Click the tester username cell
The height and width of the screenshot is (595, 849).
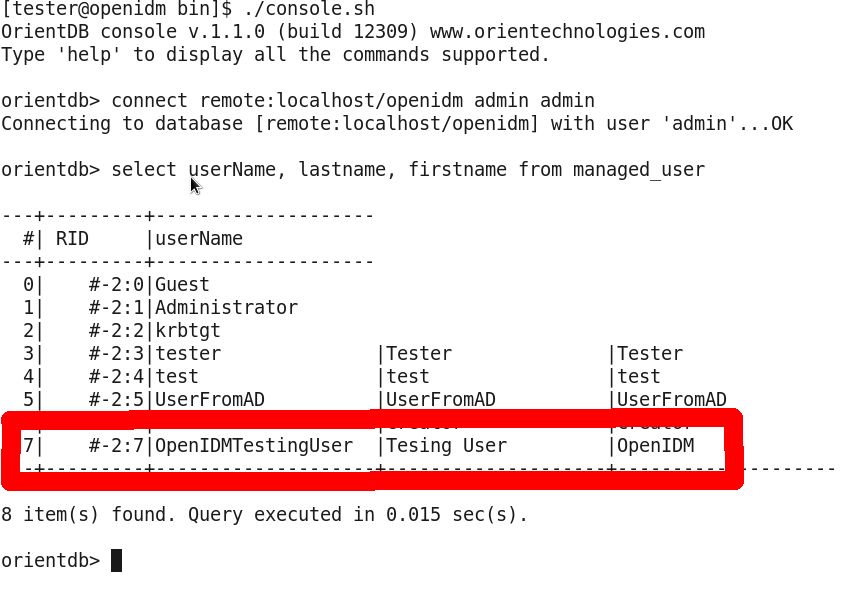188,354
